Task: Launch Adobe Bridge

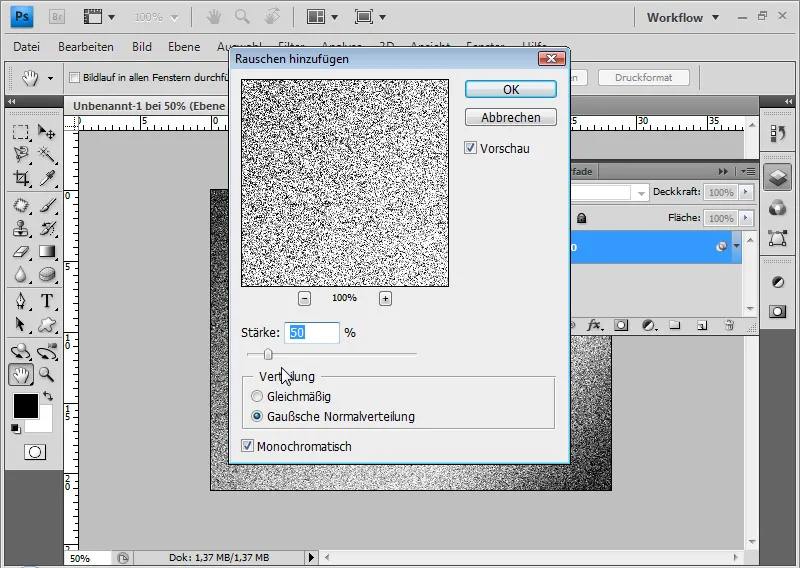Action: coord(57,17)
